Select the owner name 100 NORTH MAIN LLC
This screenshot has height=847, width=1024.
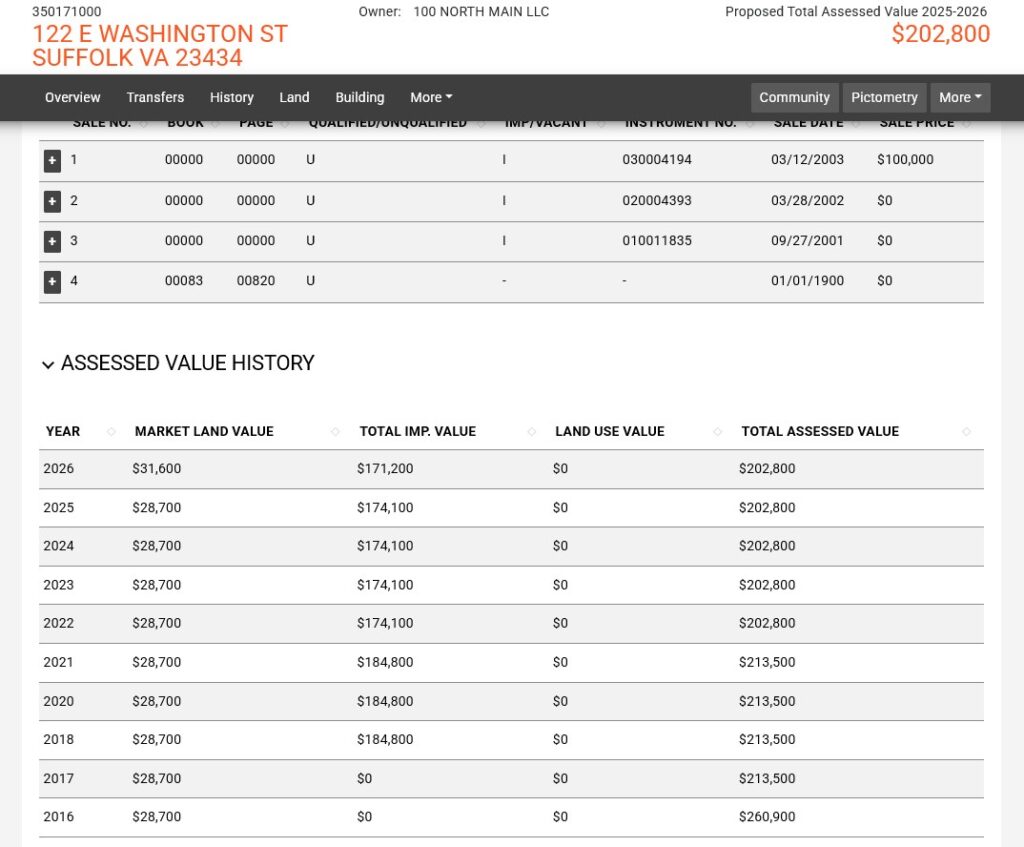tap(481, 12)
